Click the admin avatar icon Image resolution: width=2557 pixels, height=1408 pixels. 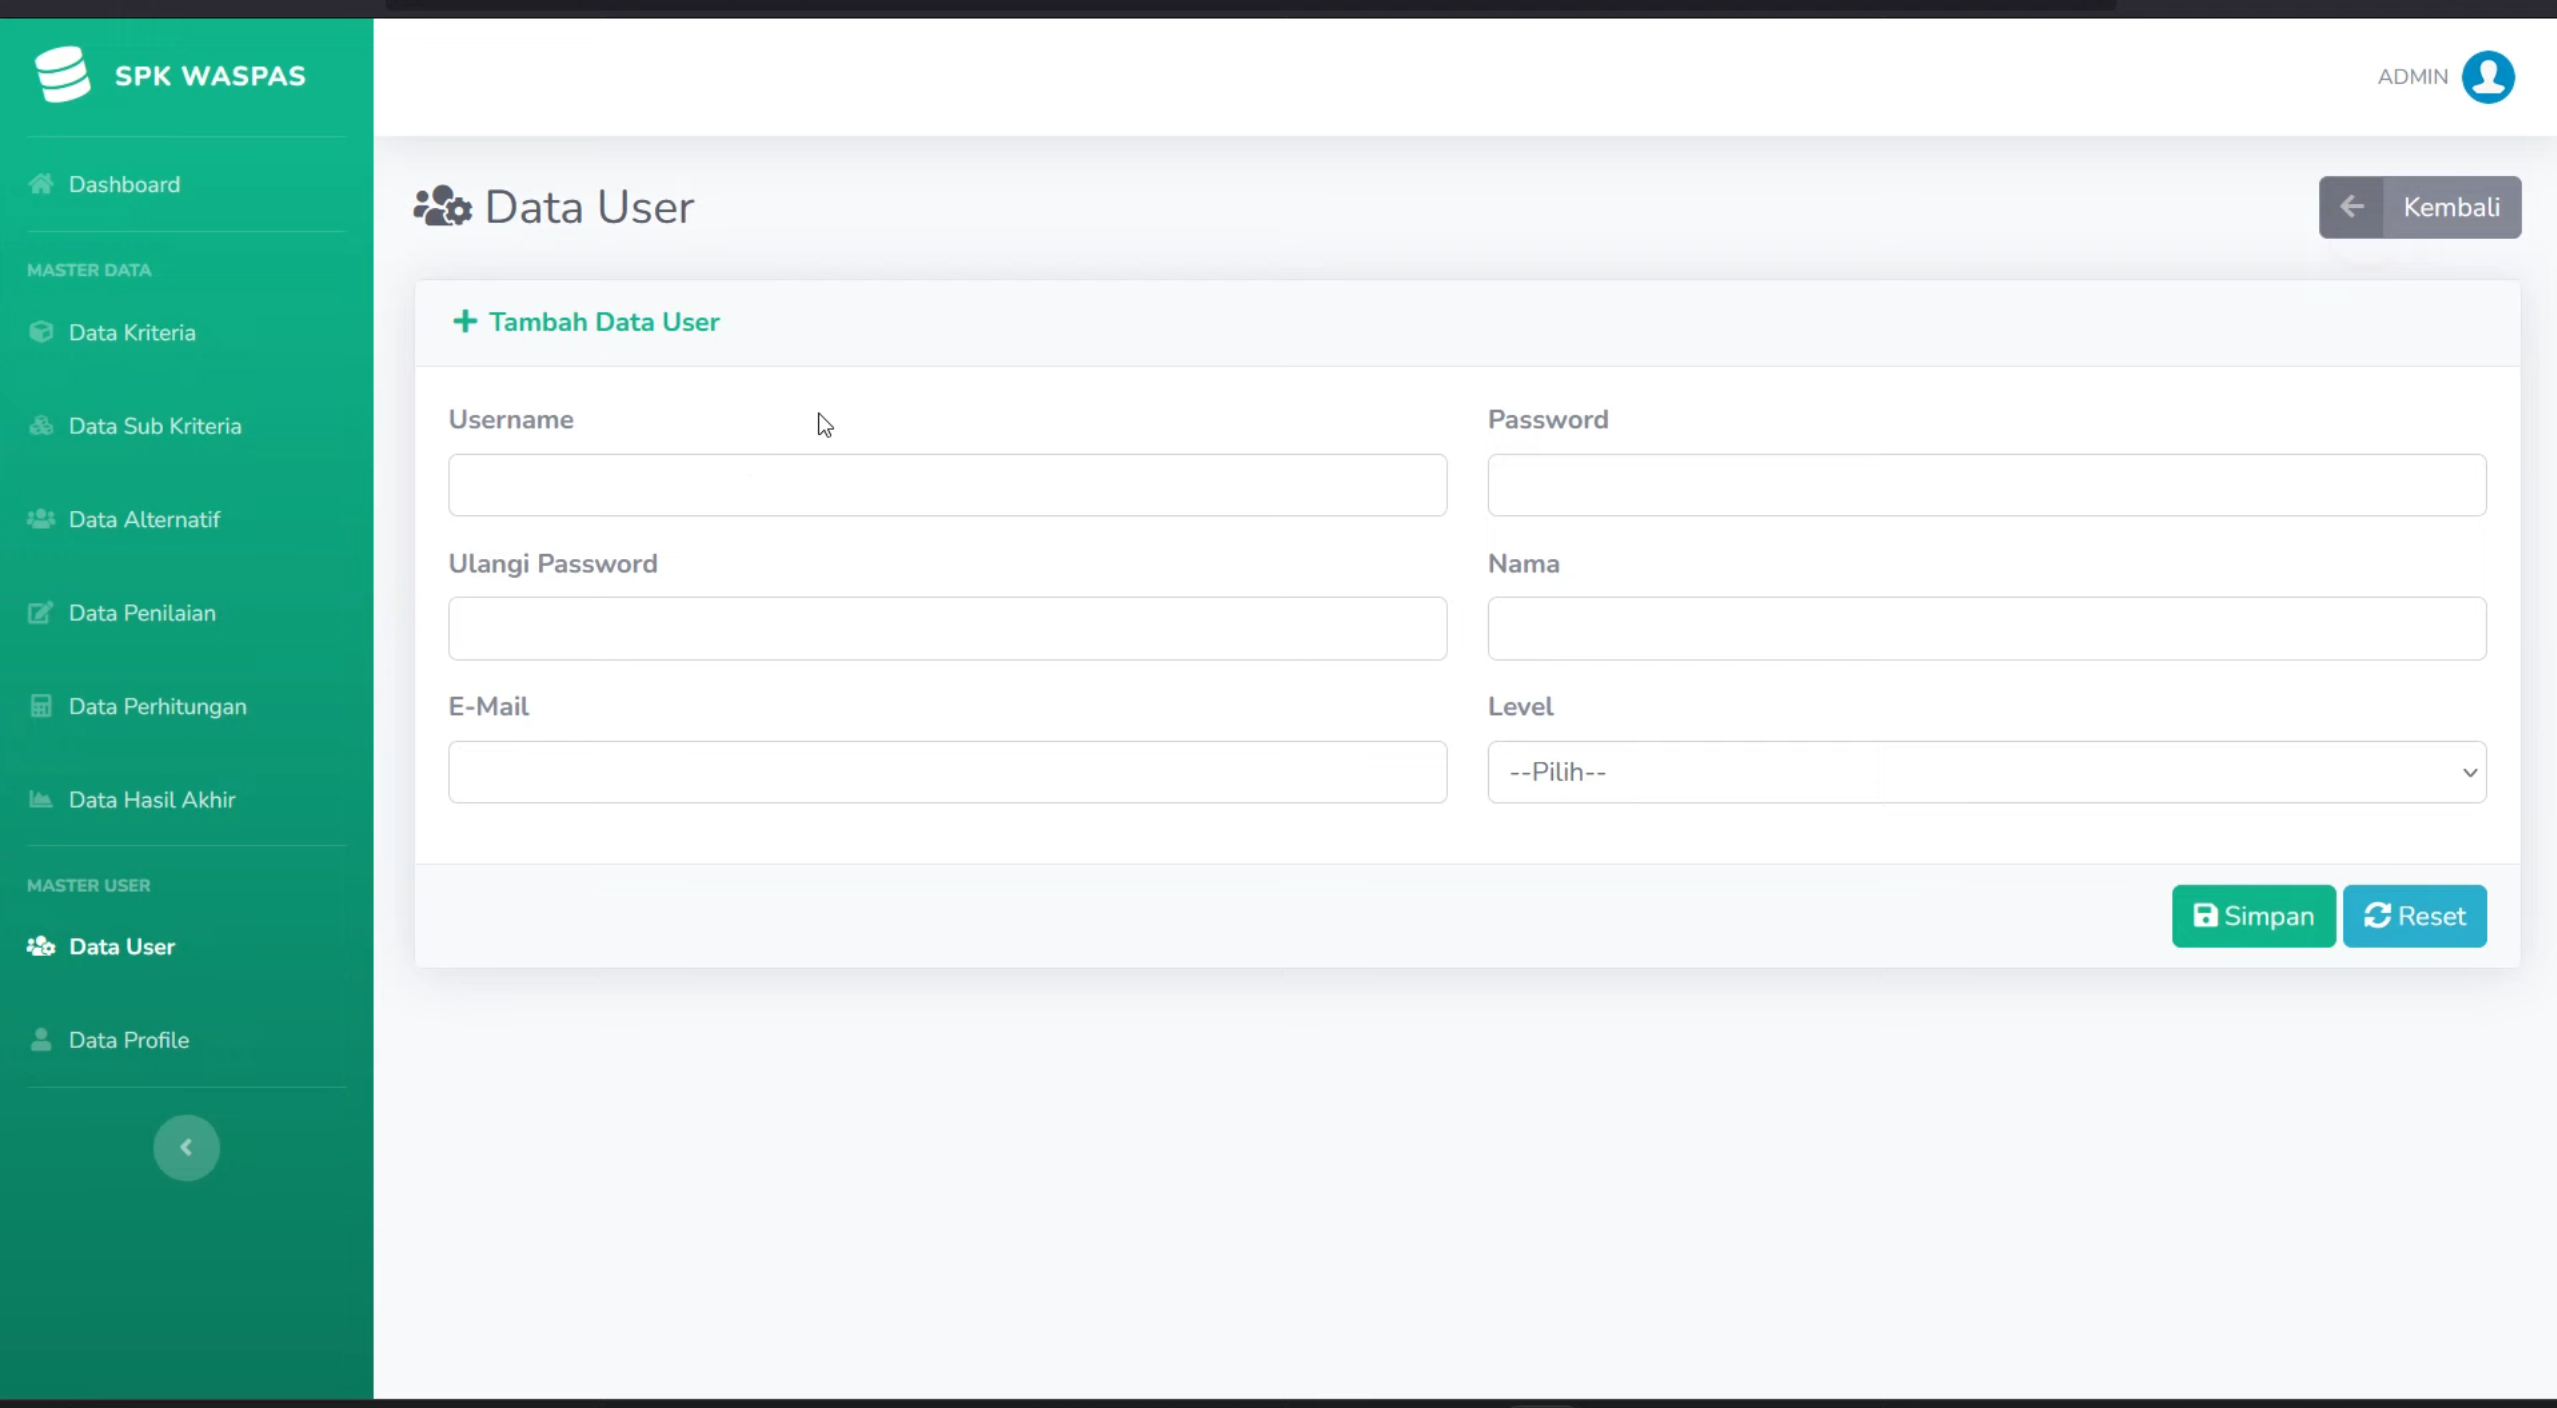2488,77
